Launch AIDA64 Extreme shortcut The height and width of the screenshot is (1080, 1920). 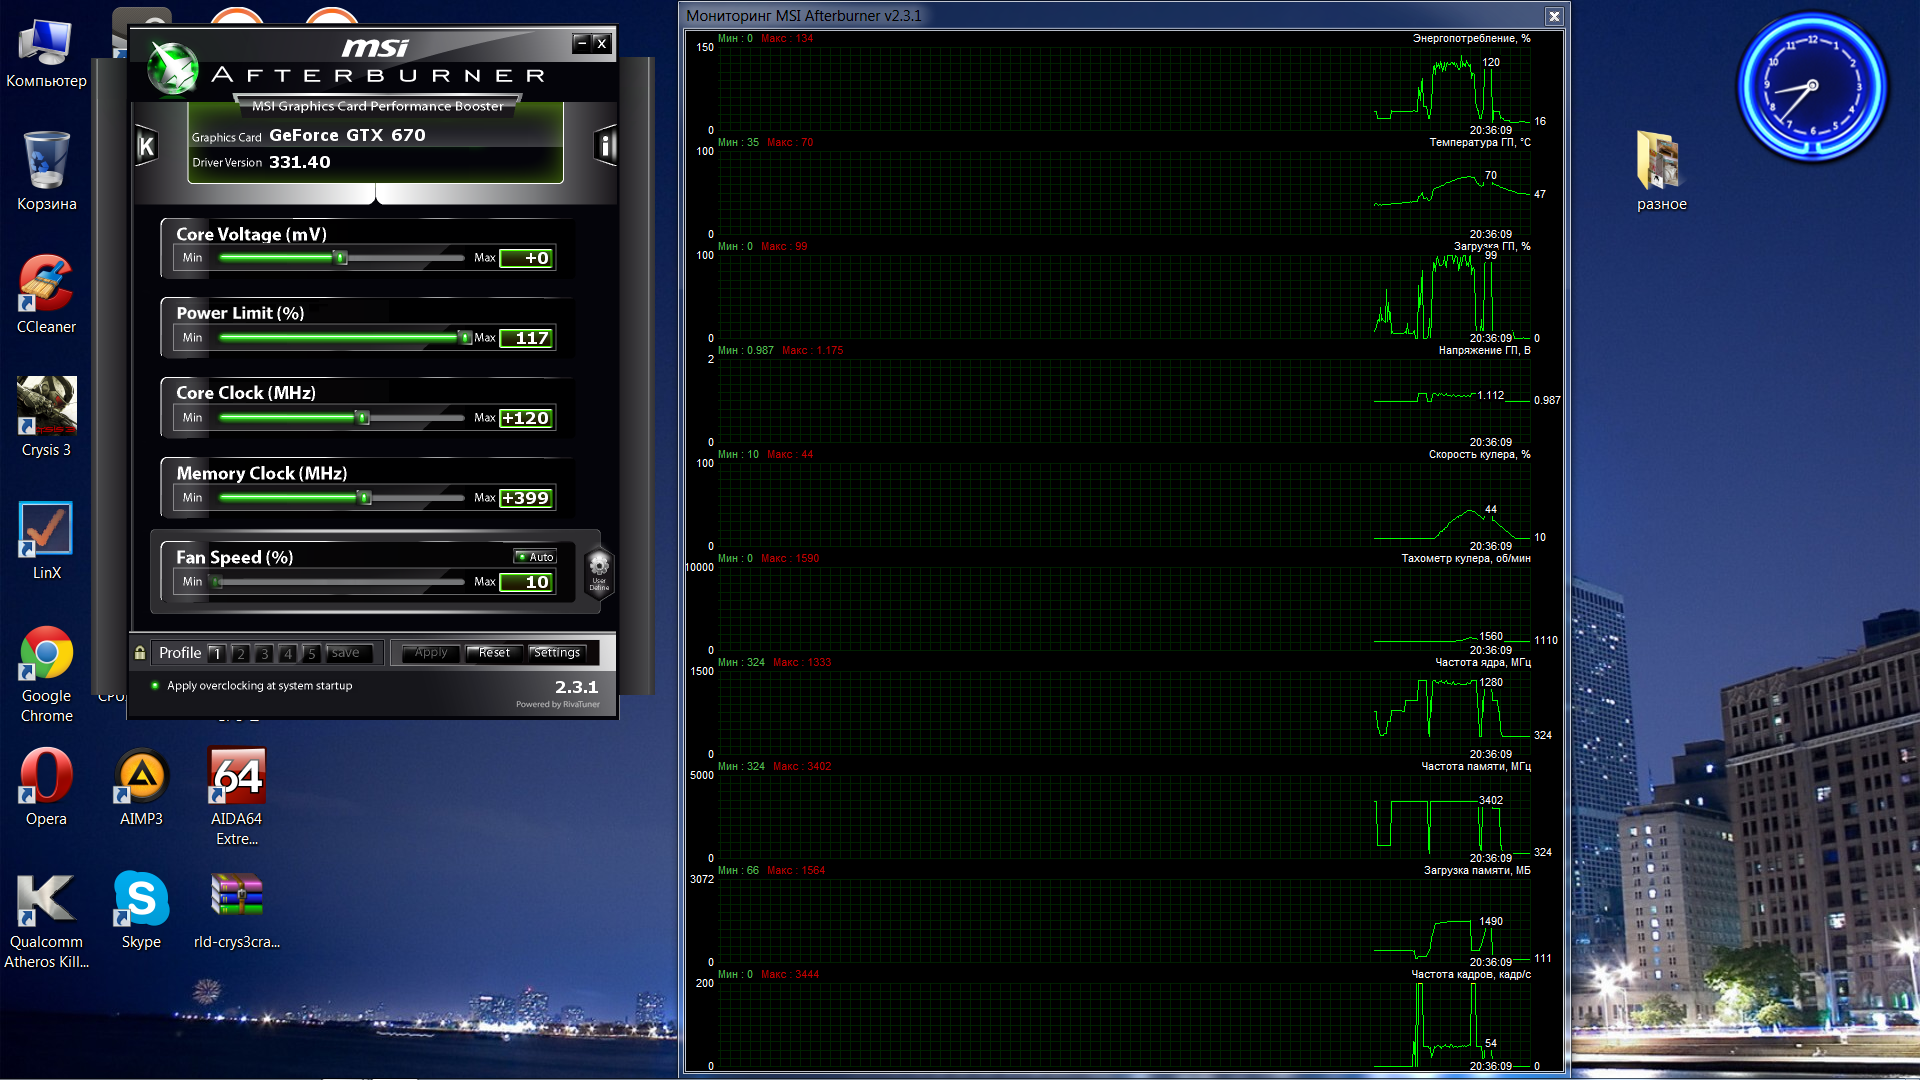(237, 777)
